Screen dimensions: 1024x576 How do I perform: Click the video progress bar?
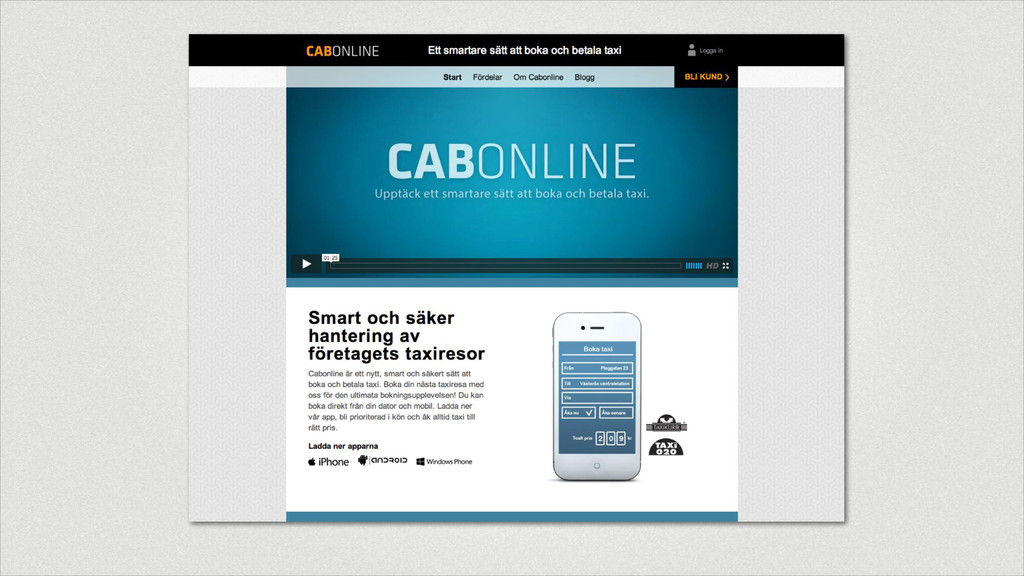point(505,266)
